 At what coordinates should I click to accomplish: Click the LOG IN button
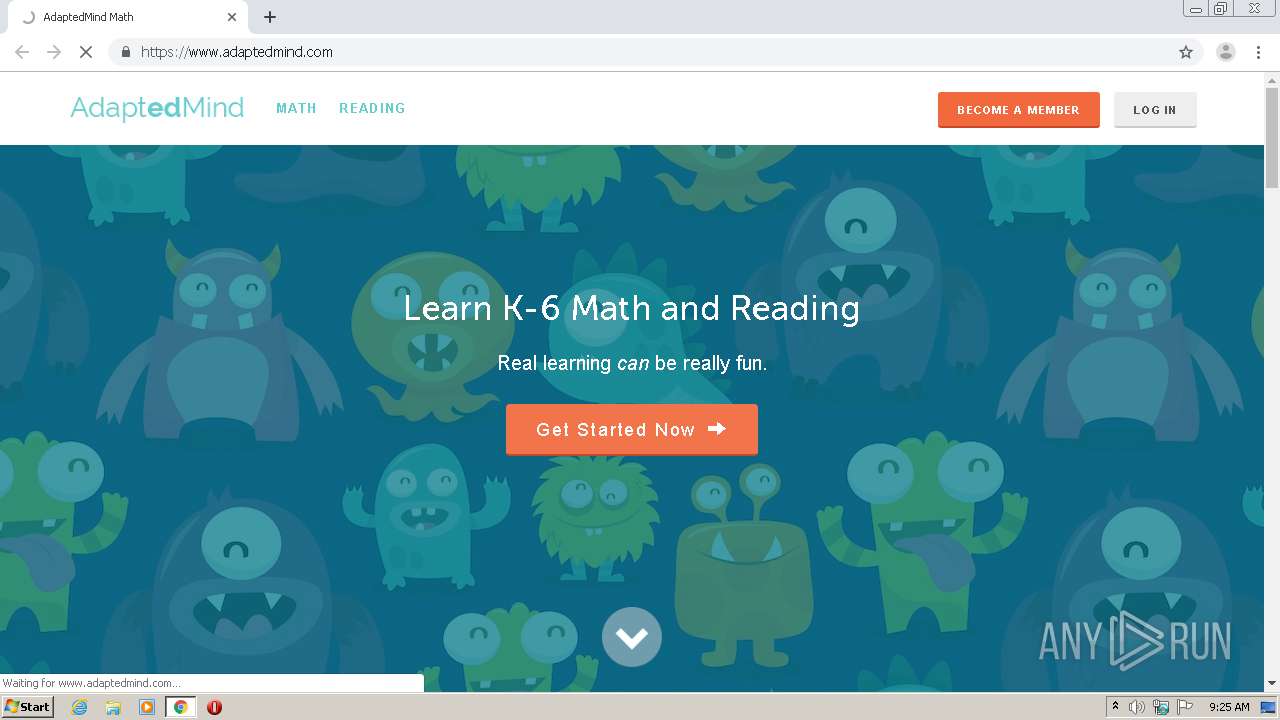click(x=1155, y=110)
